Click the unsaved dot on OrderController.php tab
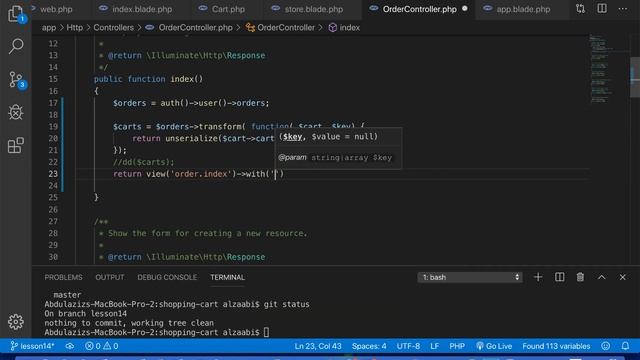 [464, 9]
